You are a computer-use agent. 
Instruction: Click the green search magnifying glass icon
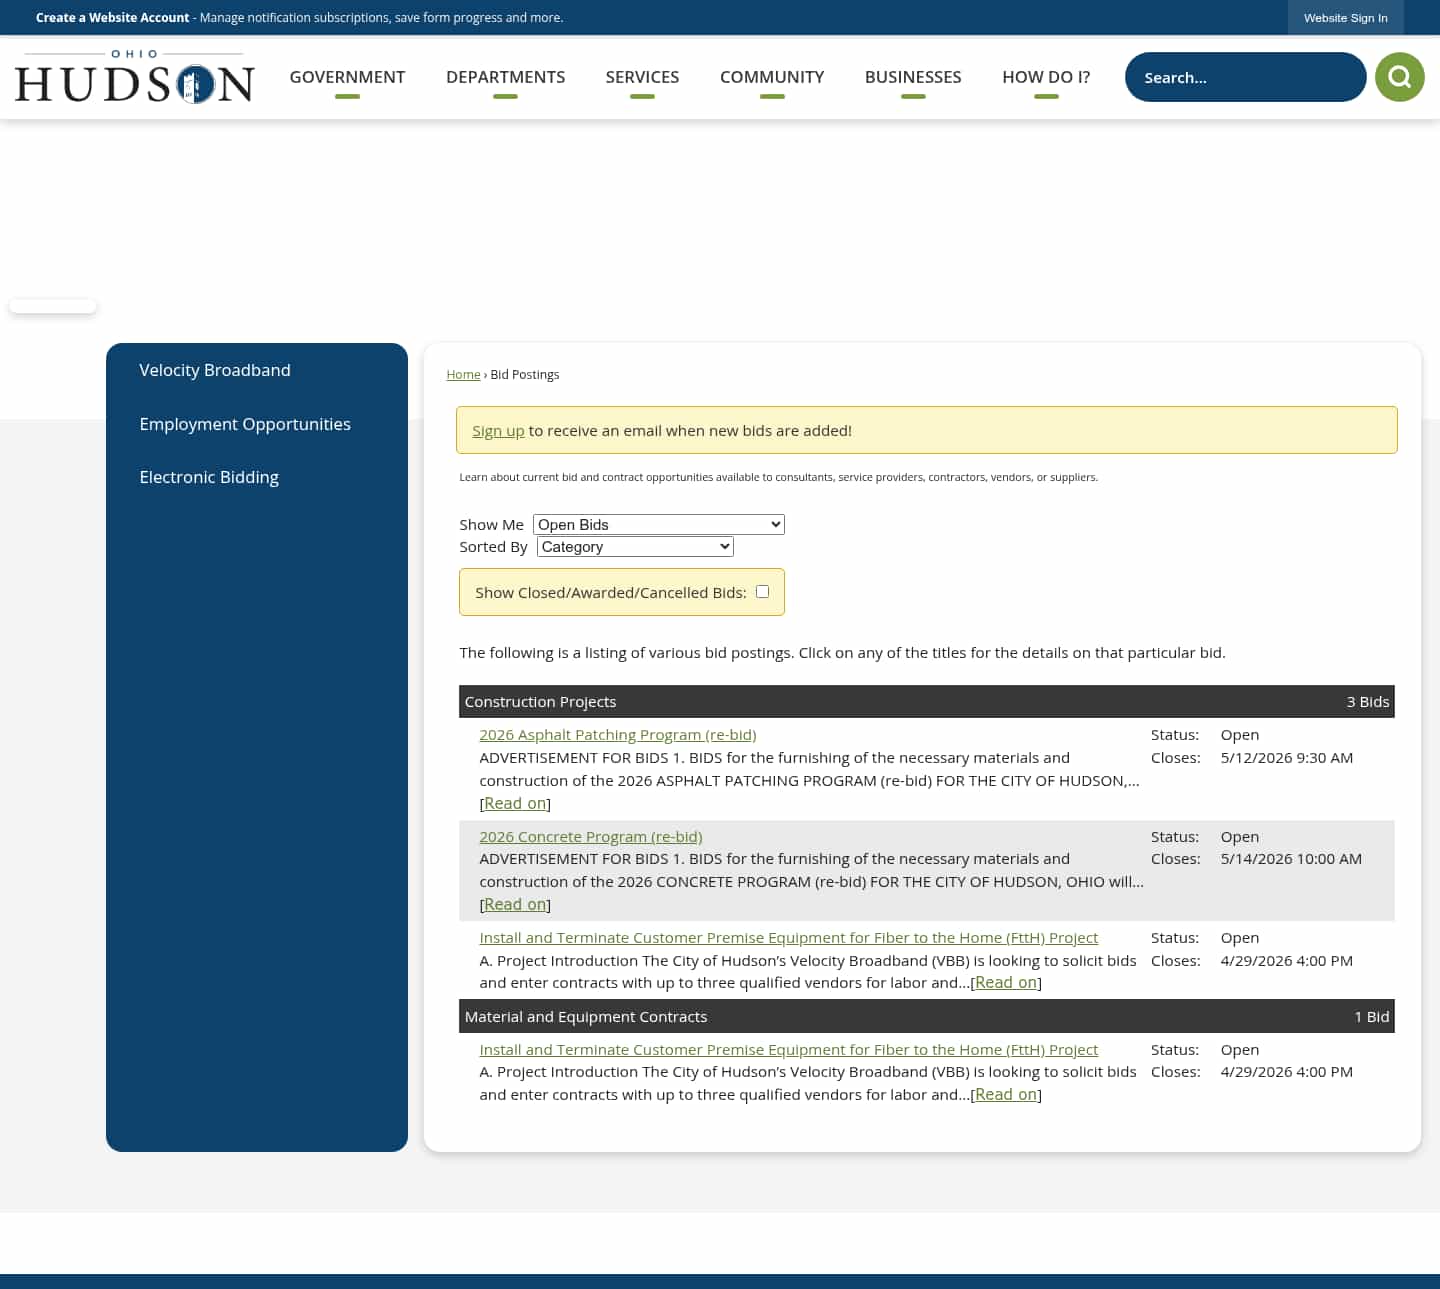1399,77
